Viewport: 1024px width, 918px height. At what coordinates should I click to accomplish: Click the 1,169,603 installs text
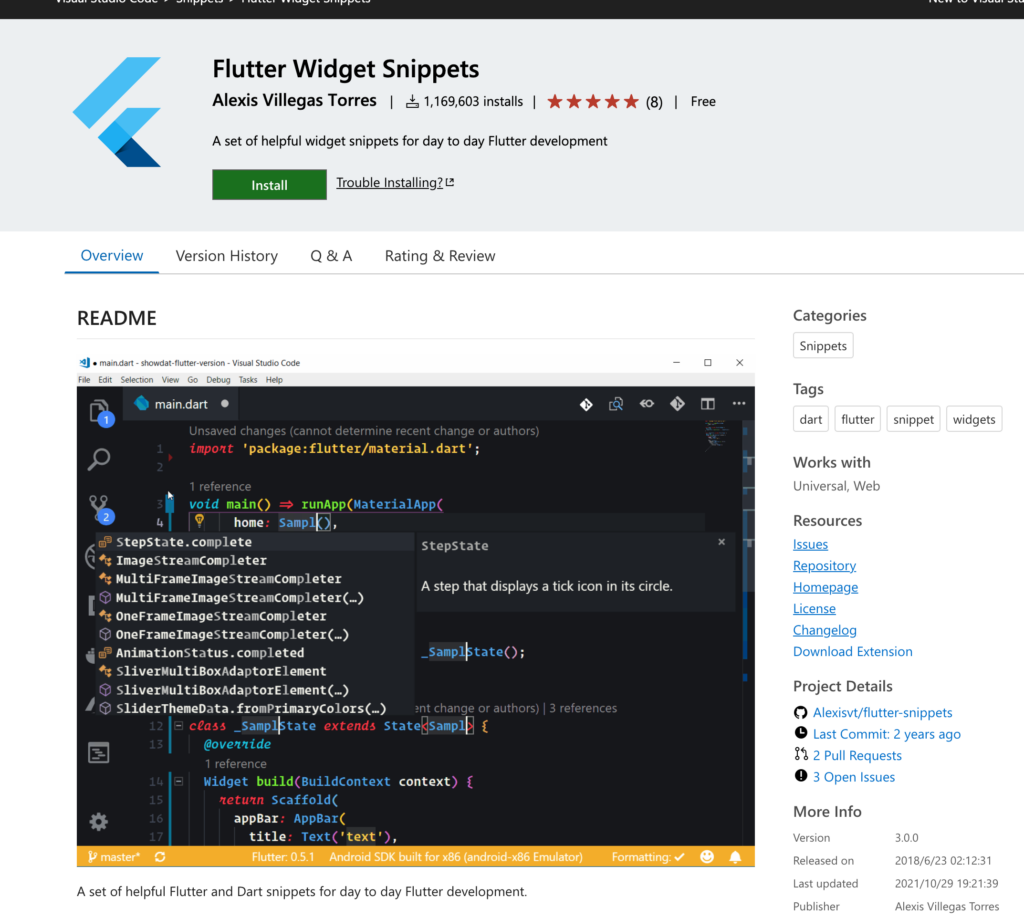[x=473, y=101]
